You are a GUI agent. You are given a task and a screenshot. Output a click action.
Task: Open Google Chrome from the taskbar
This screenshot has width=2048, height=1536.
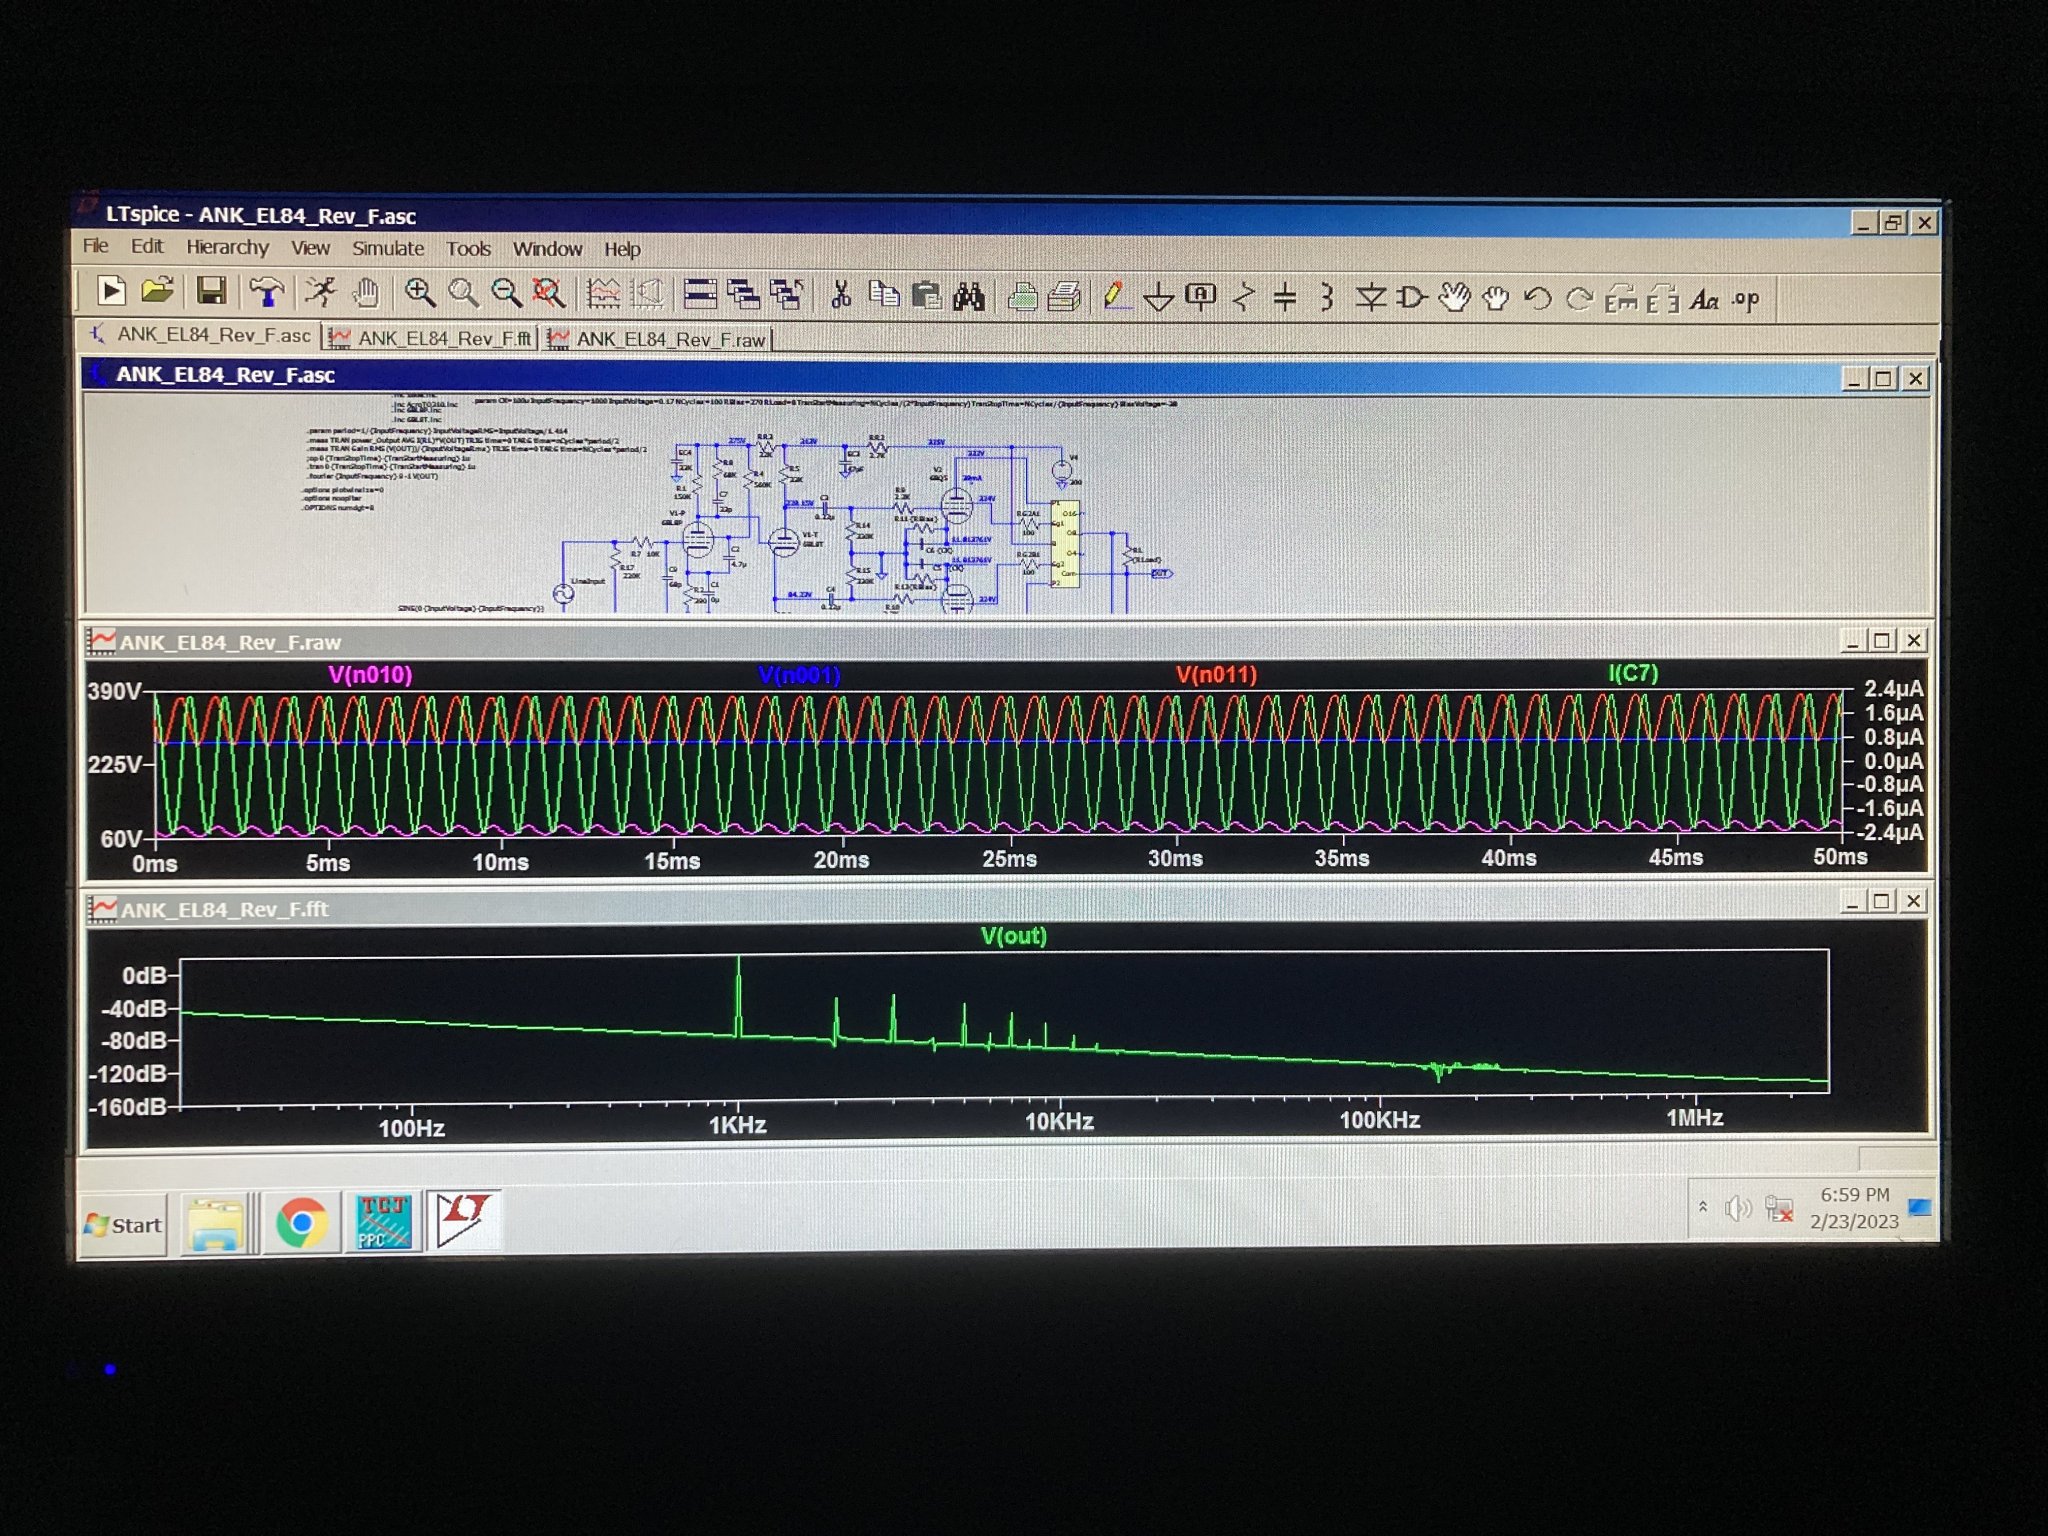(301, 1223)
